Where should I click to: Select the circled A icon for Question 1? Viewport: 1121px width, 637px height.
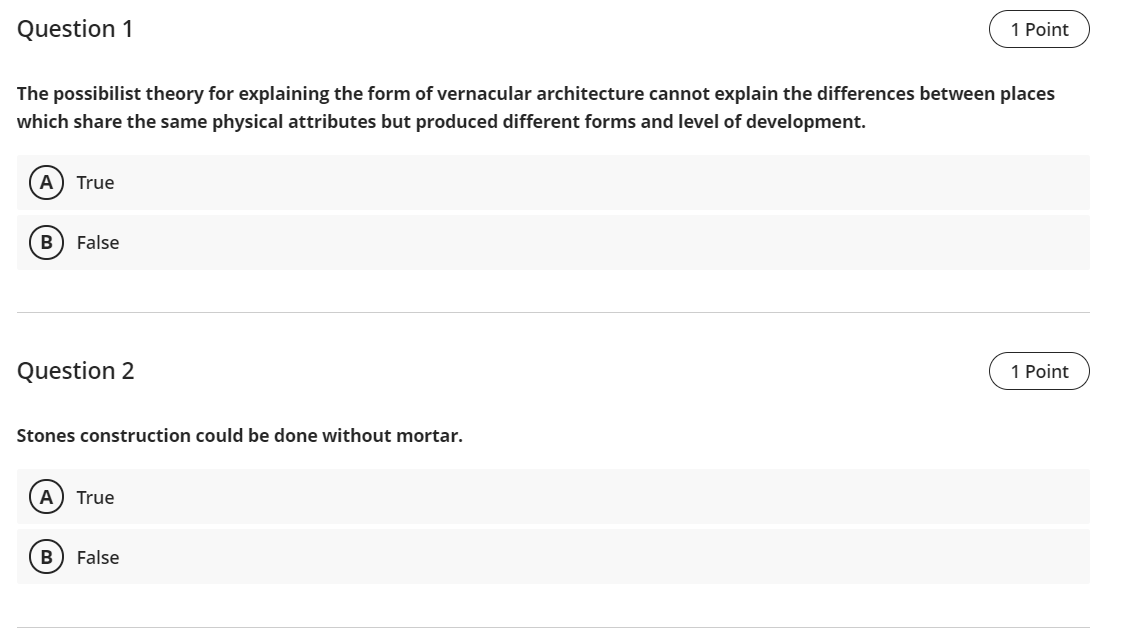pyautogui.click(x=45, y=182)
